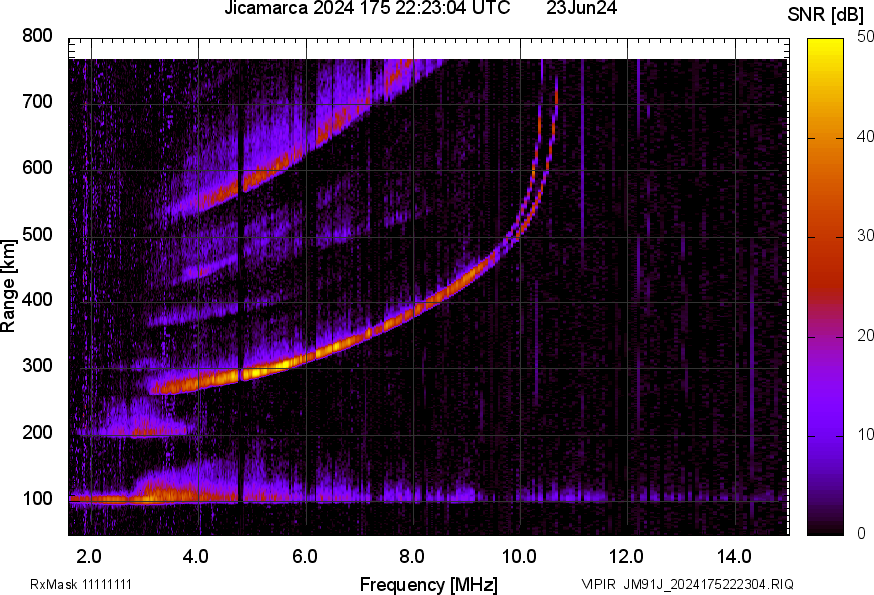Click the 'Range [km]' axis label
874x595 pixels.
coord(8,286)
